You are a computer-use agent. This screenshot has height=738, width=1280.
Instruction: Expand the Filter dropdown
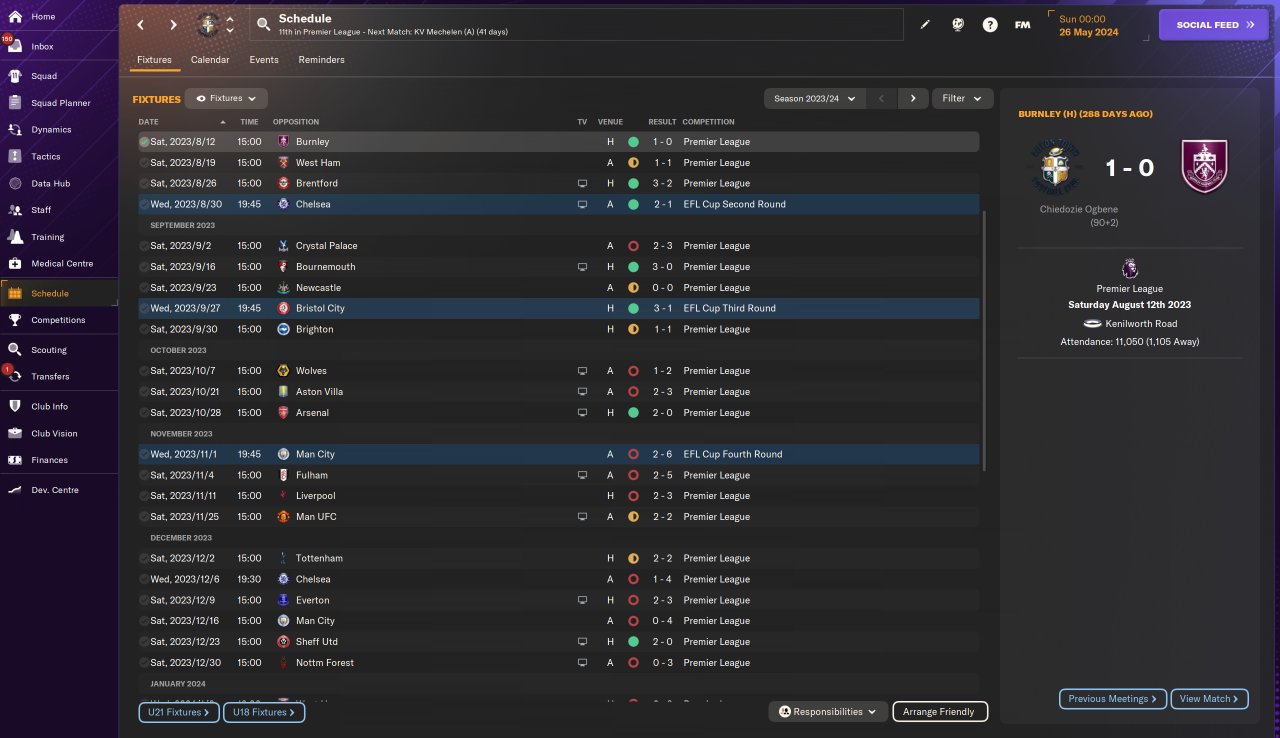pyautogui.click(x=963, y=98)
